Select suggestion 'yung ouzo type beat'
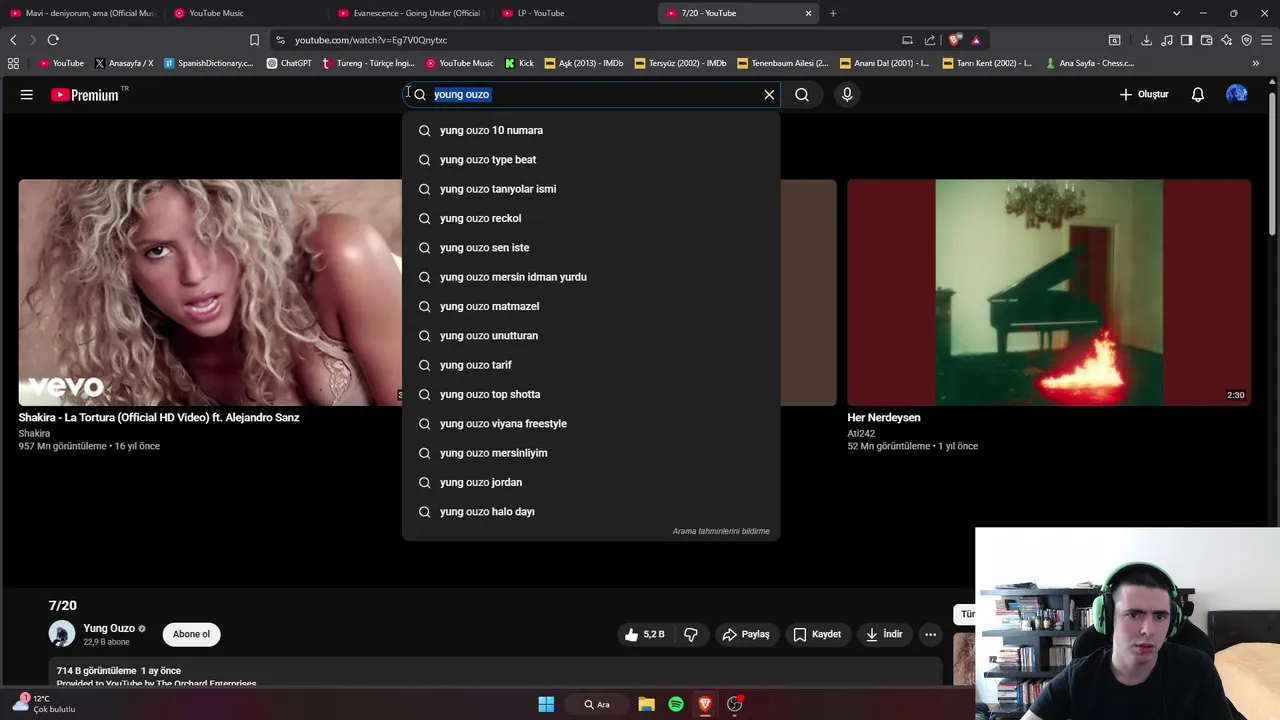This screenshot has width=1280, height=720. point(591,160)
